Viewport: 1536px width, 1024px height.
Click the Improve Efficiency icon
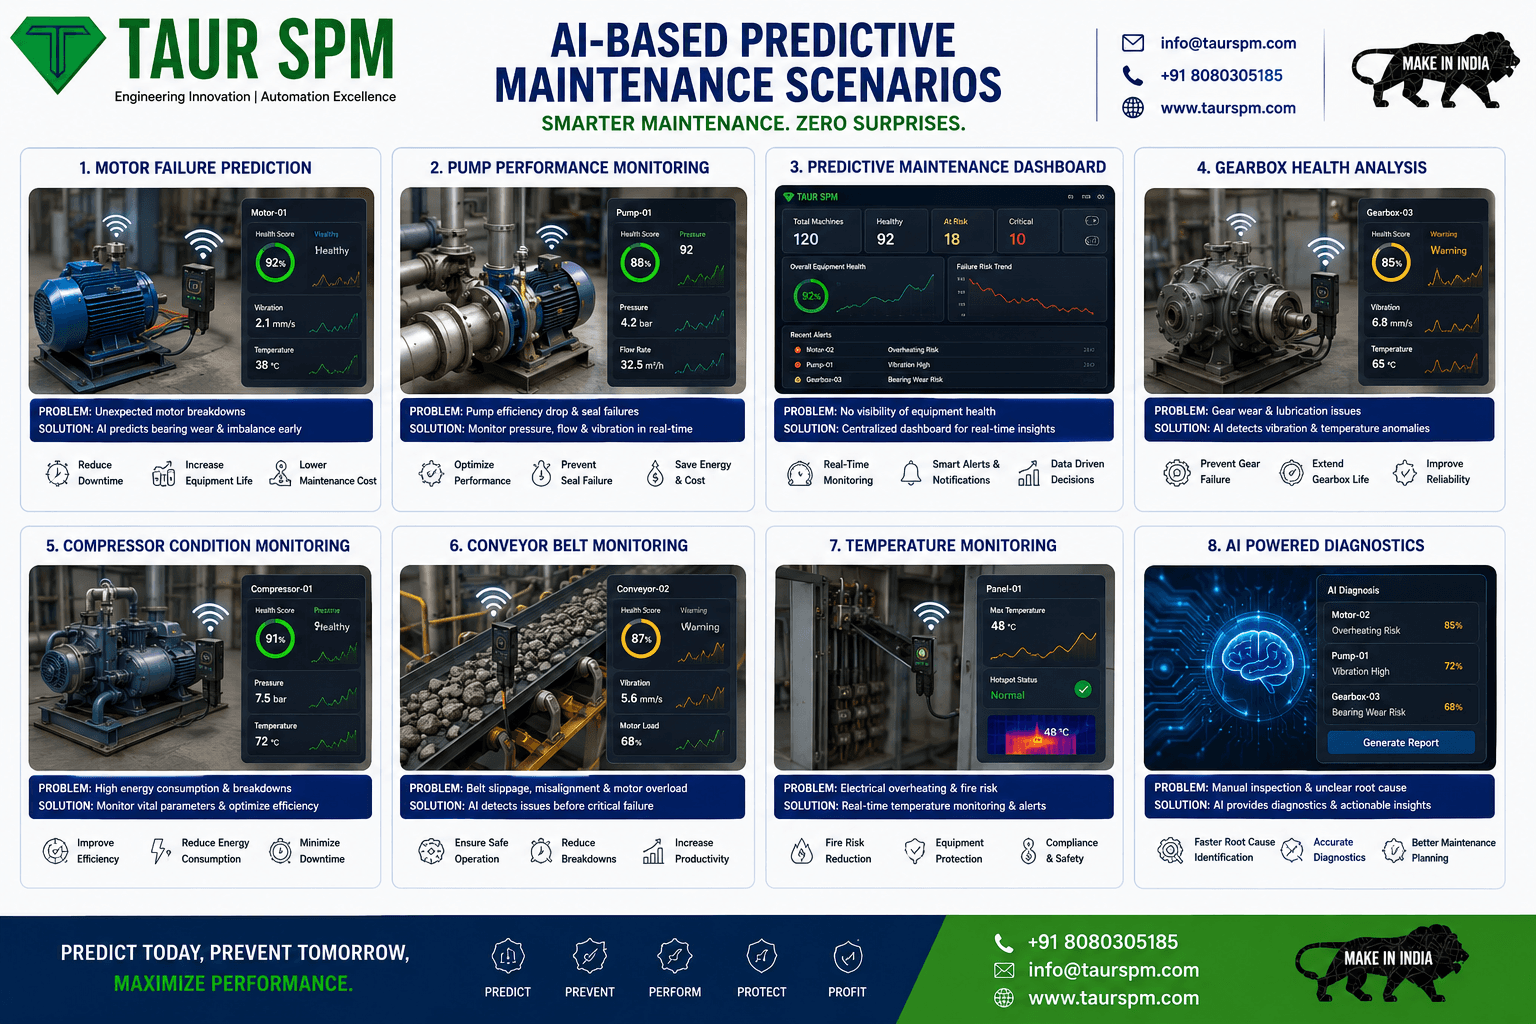56,851
